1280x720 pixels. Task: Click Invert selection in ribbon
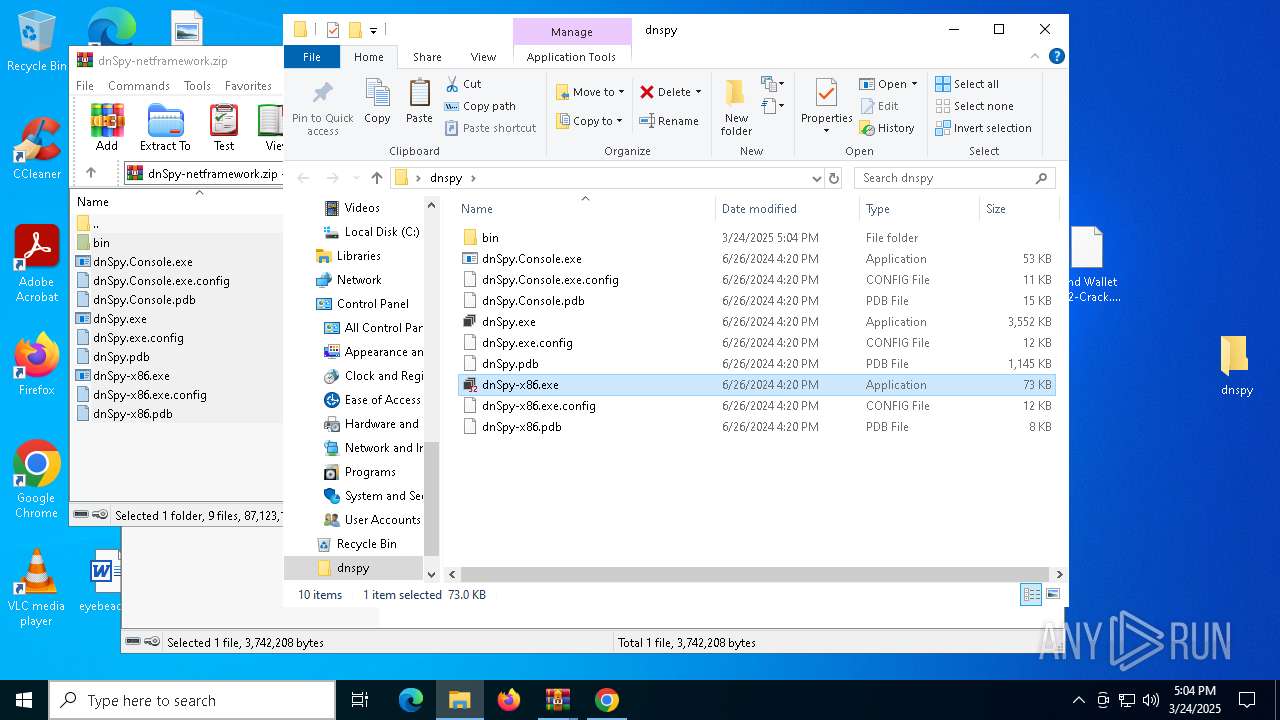click(983, 128)
